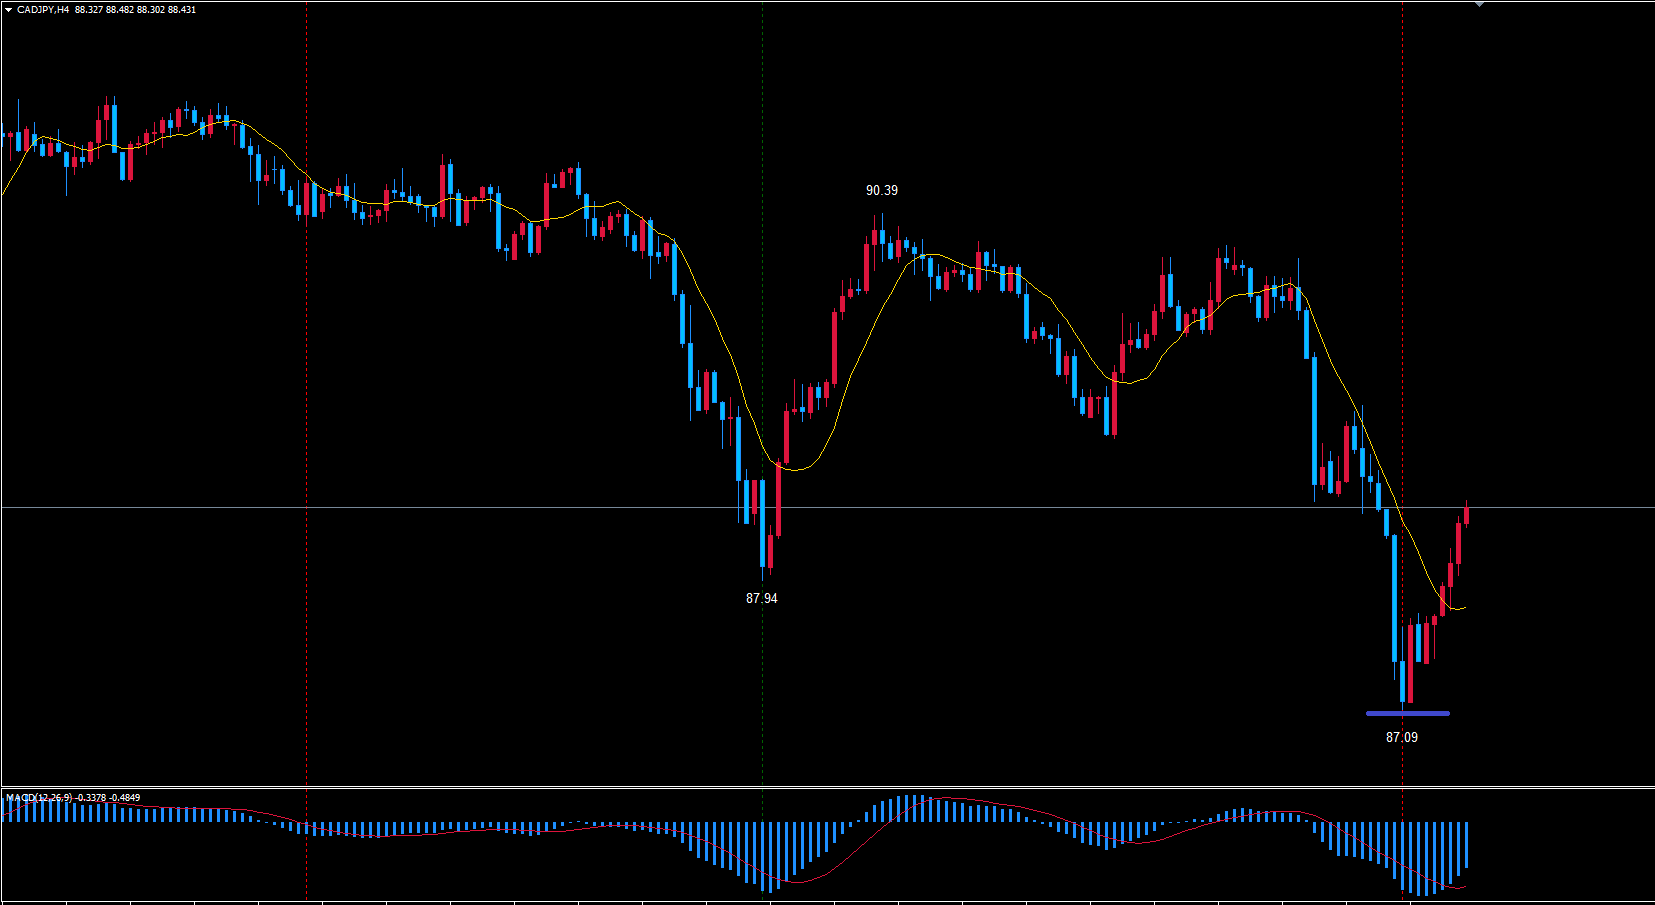Click the gray chart shift triangle marker

tap(1479, 4)
